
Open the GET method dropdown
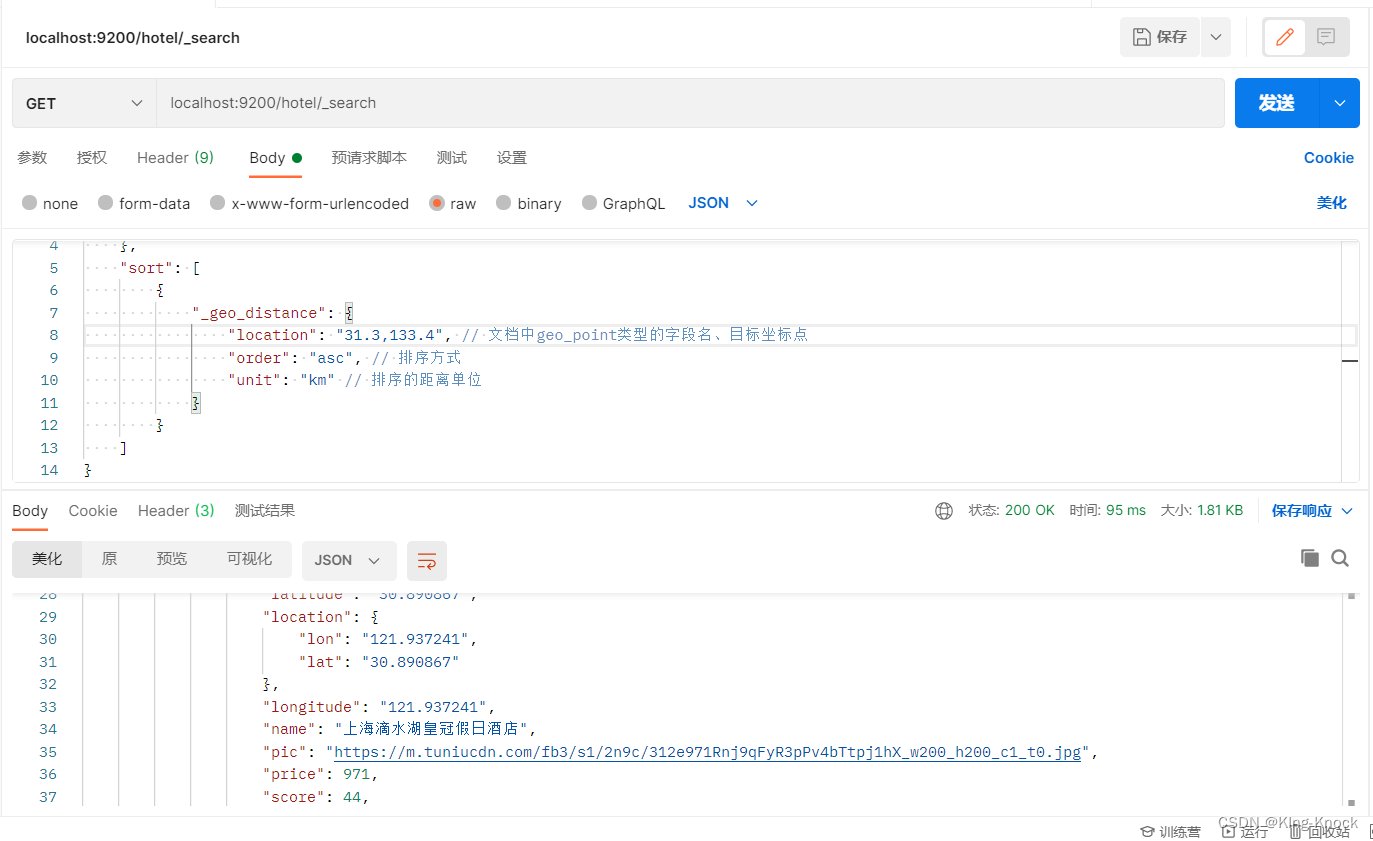[84, 103]
